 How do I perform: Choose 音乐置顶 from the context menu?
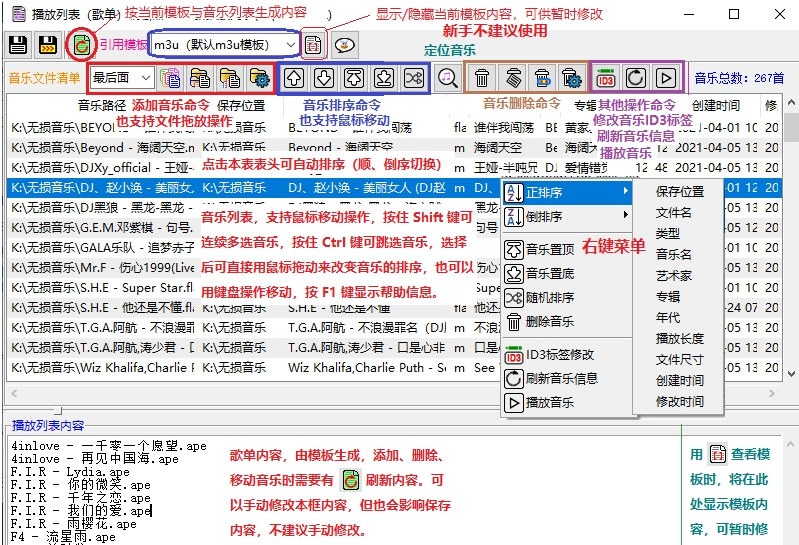pos(550,250)
